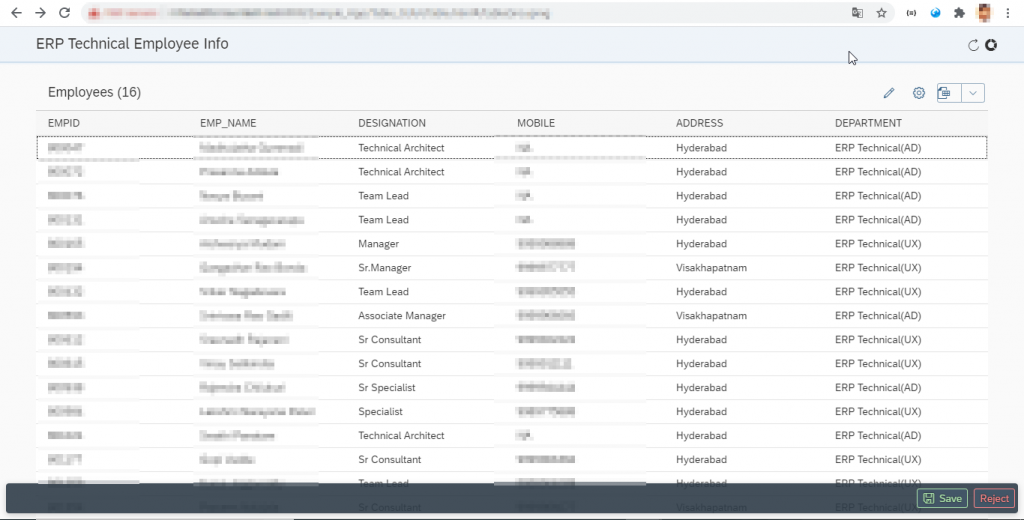Click the blurred employee name in the Sr.Manager row
Screen dimensions: 1024x520
pyautogui.click(x=253, y=268)
